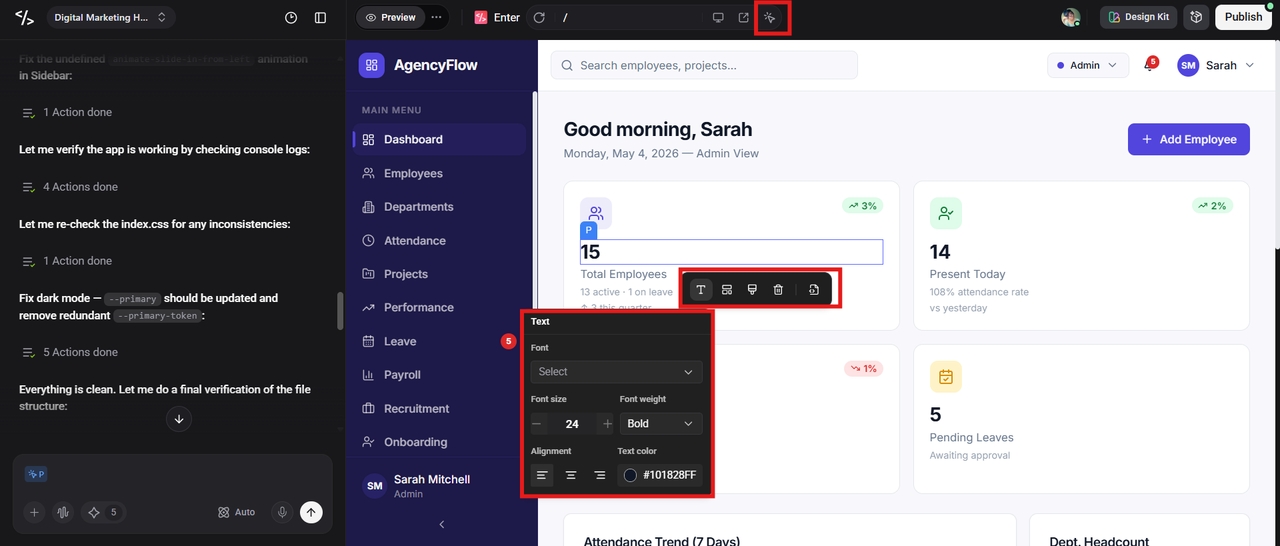Open Attendance in the main menu

pyautogui.click(x=440, y=241)
